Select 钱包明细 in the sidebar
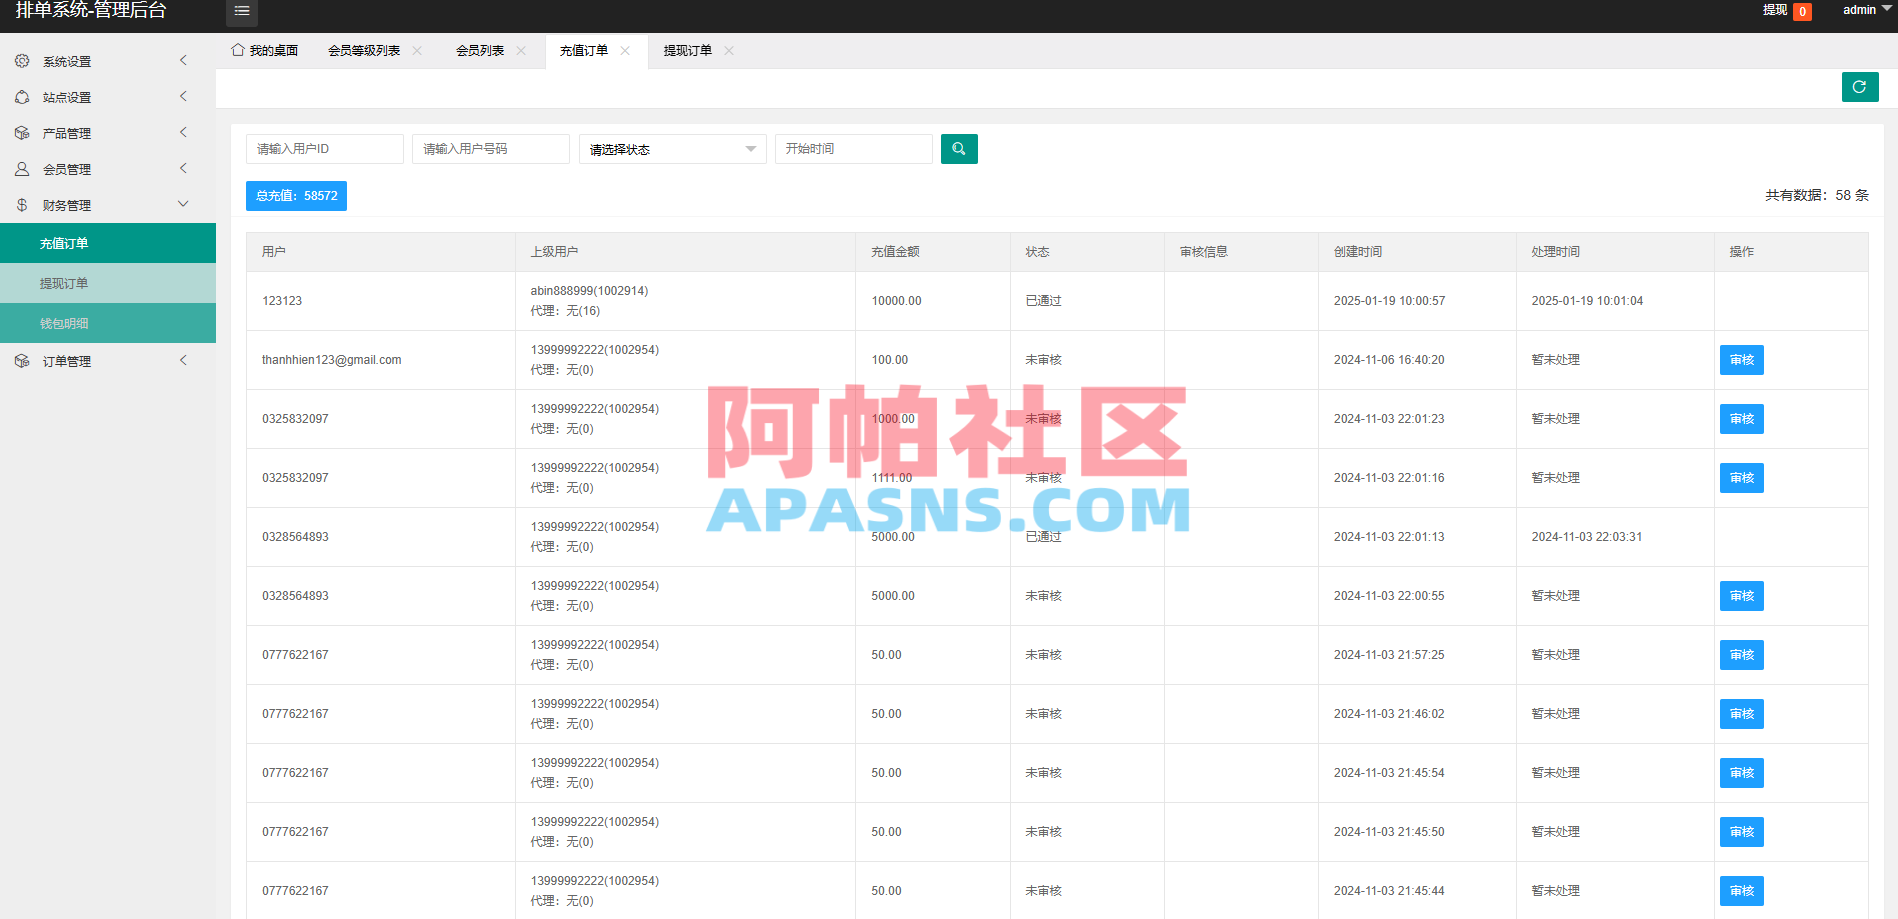The width and height of the screenshot is (1898, 919). (65, 322)
